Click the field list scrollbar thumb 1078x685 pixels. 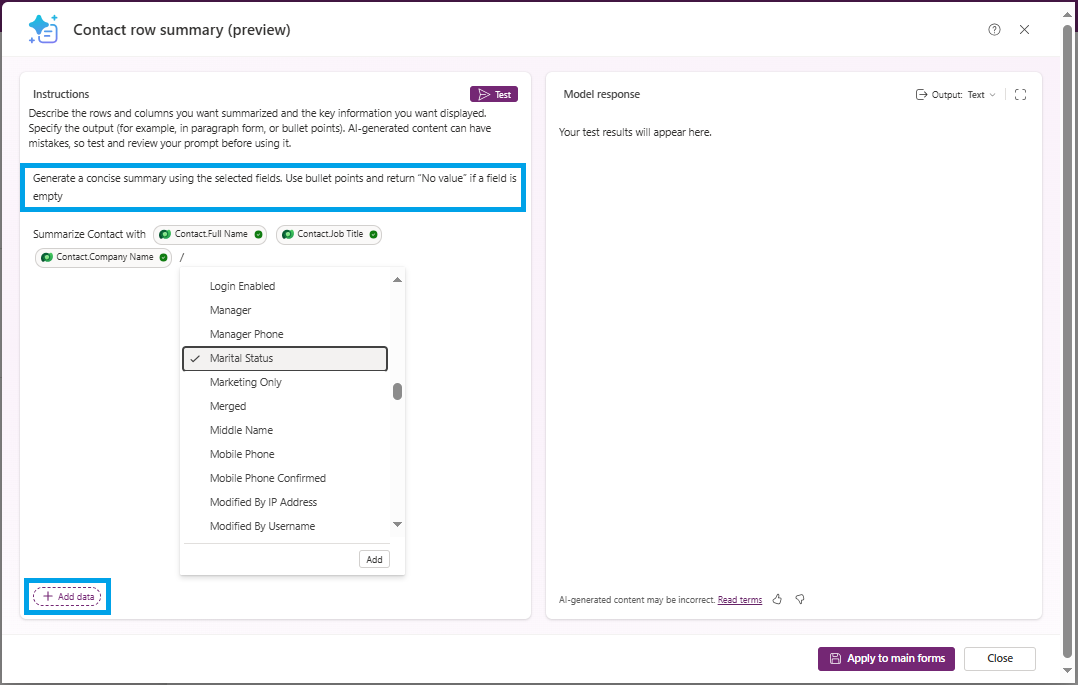pyautogui.click(x=397, y=391)
